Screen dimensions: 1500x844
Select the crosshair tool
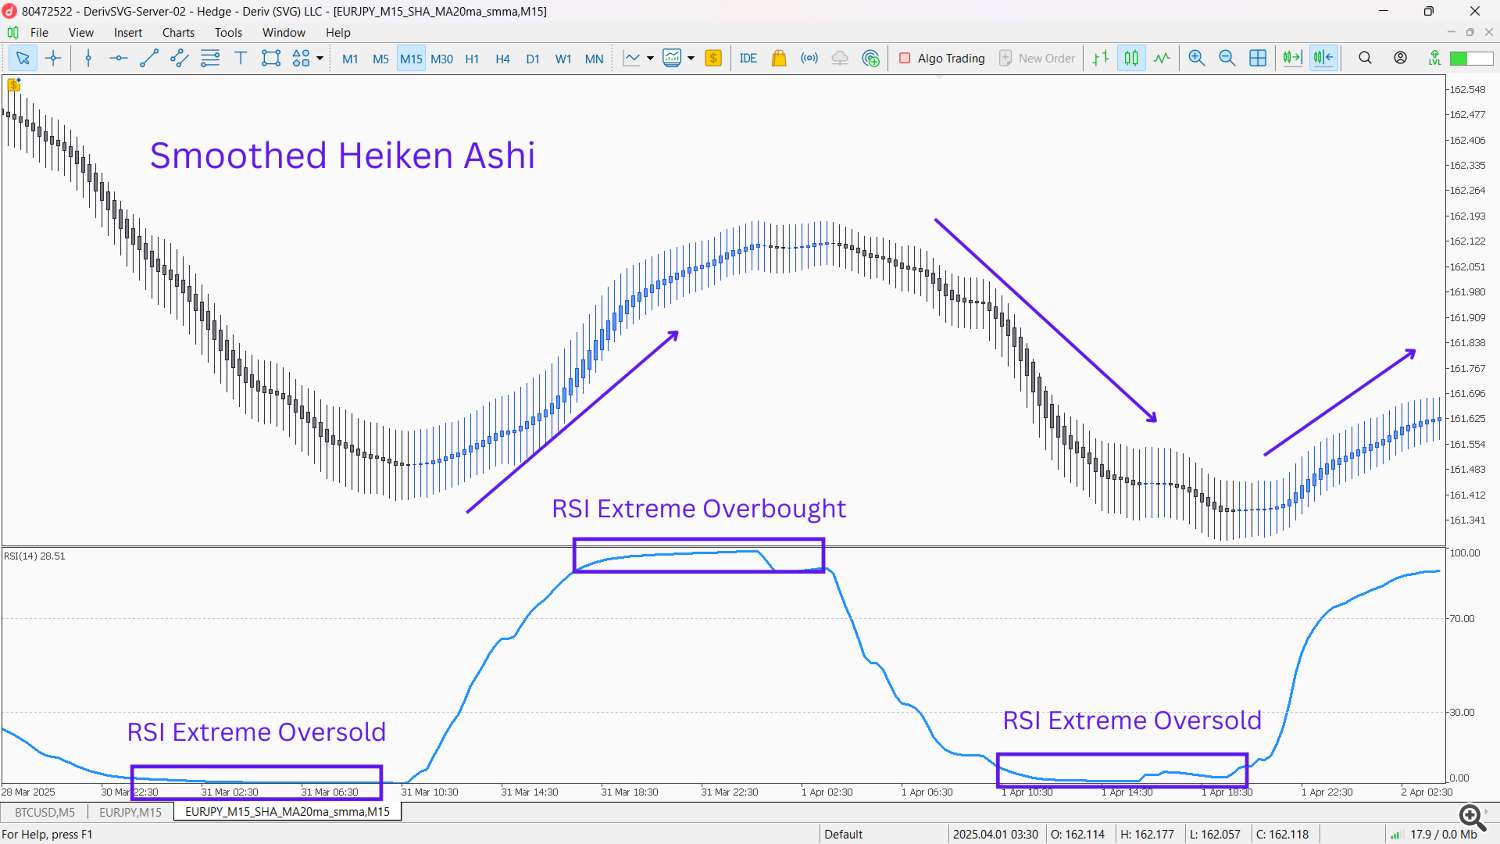pos(54,58)
